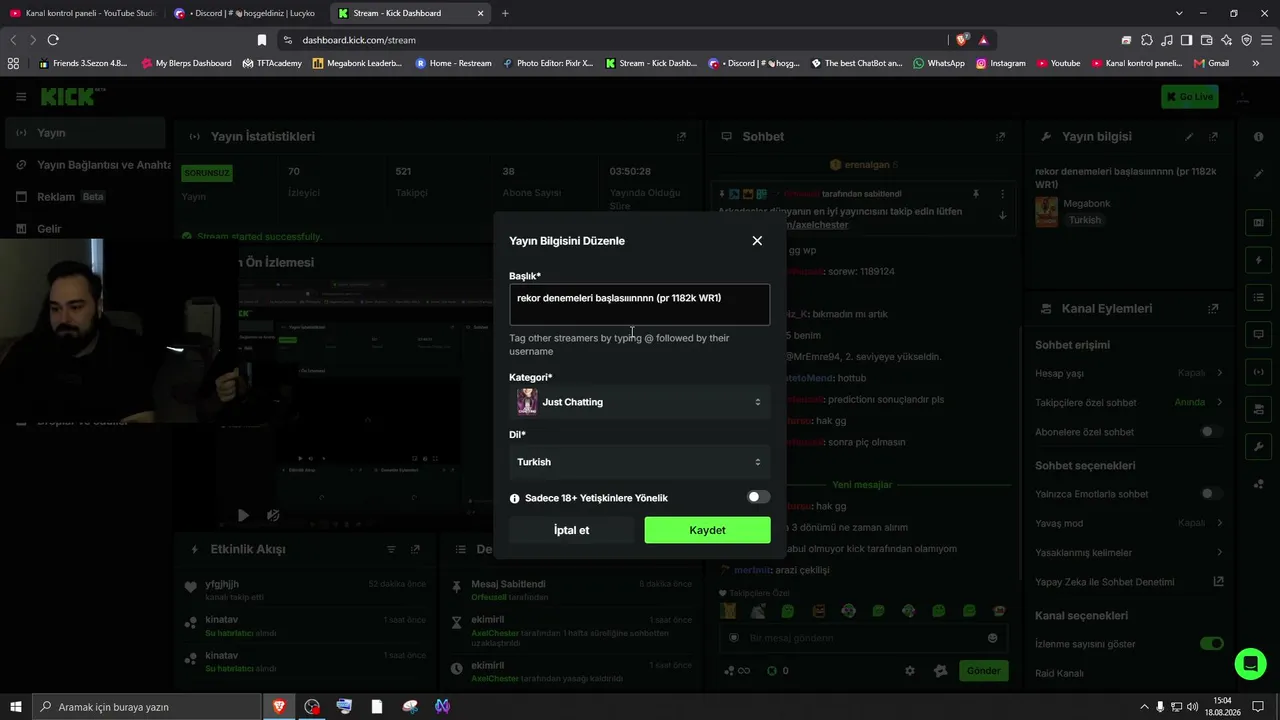Viewport: 1280px width, 720px height.
Task: Select Yayın in the left sidebar
Action: pos(83,133)
